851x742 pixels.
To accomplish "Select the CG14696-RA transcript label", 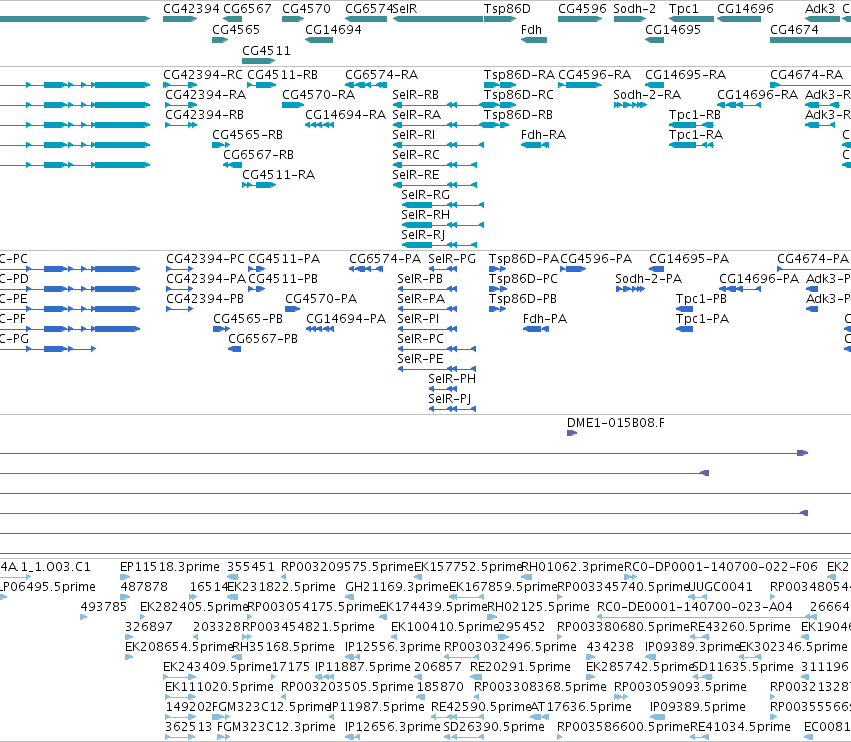I will point(757,94).
